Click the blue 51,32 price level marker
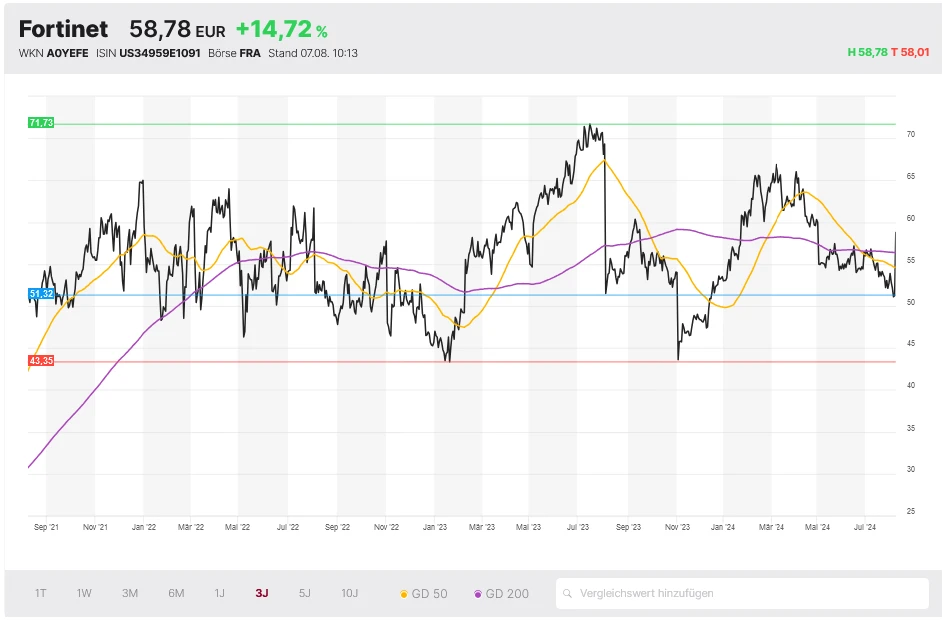This screenshot has height=625, width=943. point(41,294)
